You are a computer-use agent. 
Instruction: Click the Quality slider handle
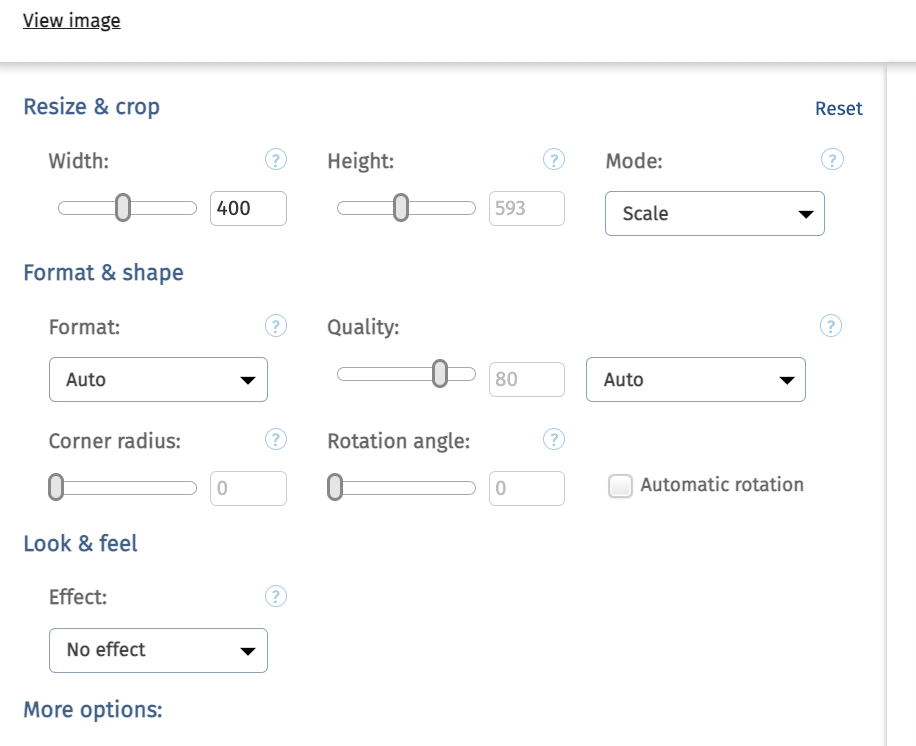439,374
